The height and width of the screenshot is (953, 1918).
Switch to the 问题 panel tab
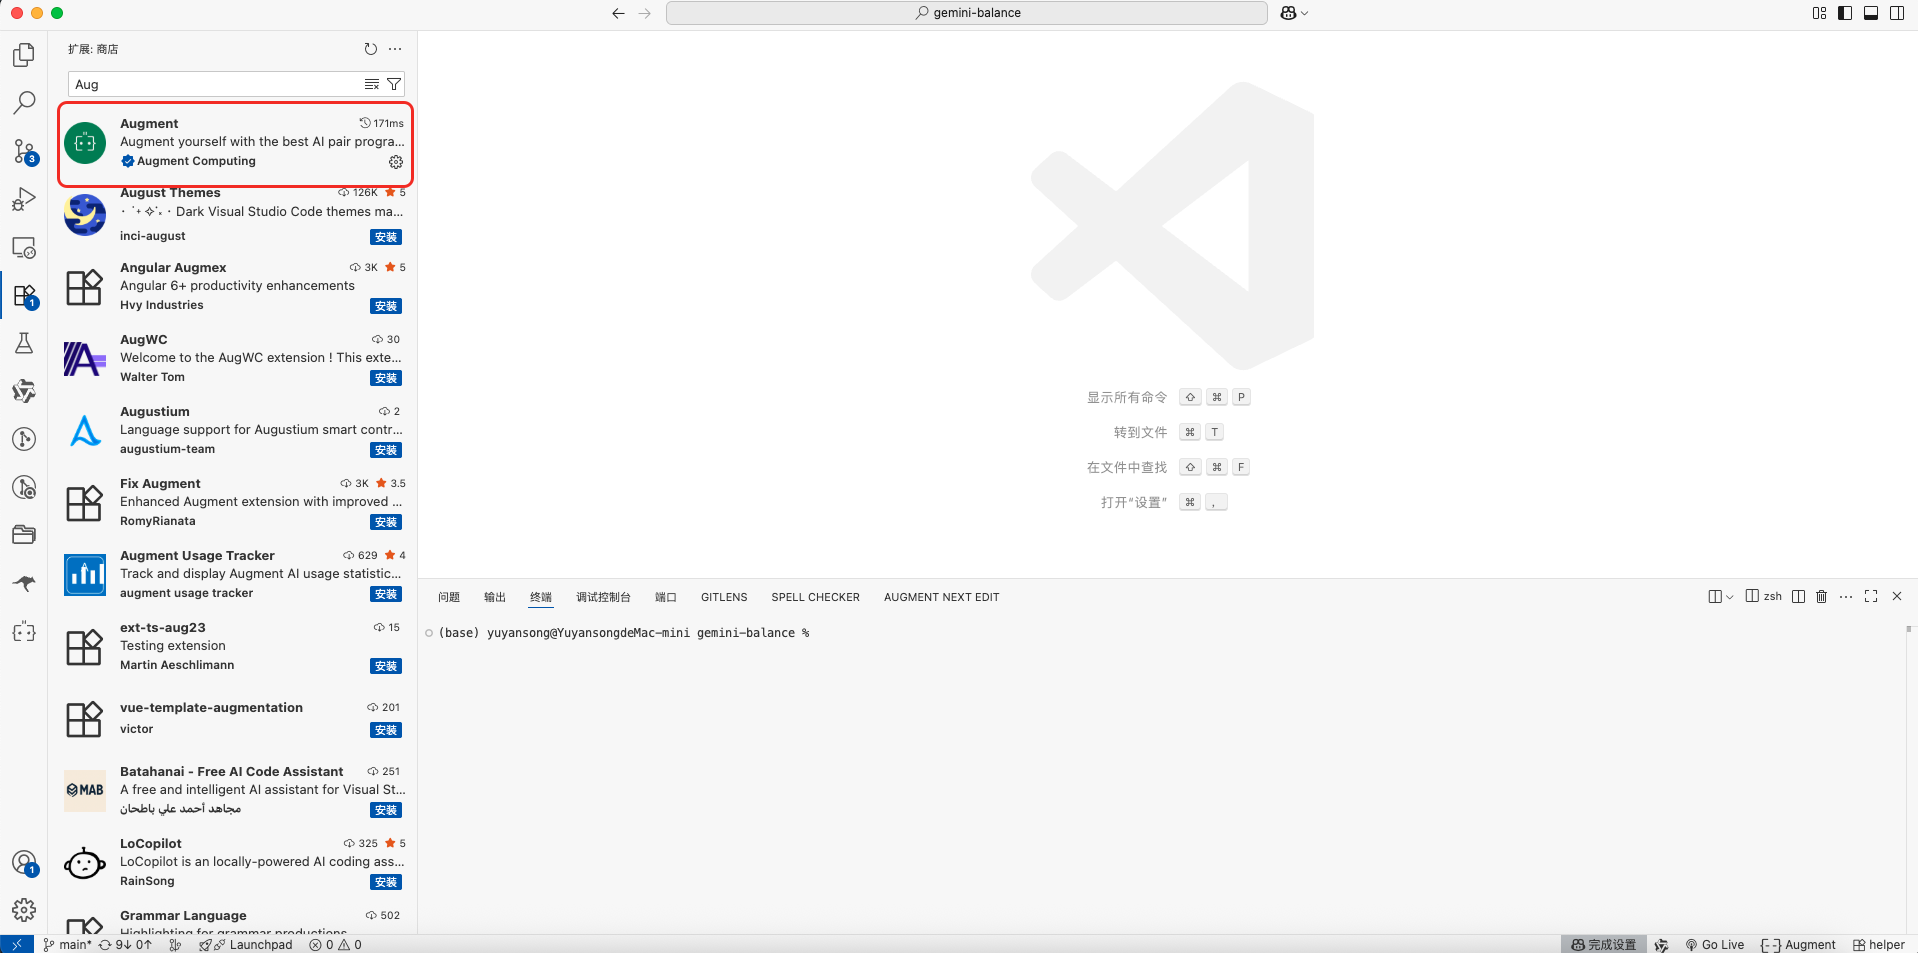(x=449, y=597)
